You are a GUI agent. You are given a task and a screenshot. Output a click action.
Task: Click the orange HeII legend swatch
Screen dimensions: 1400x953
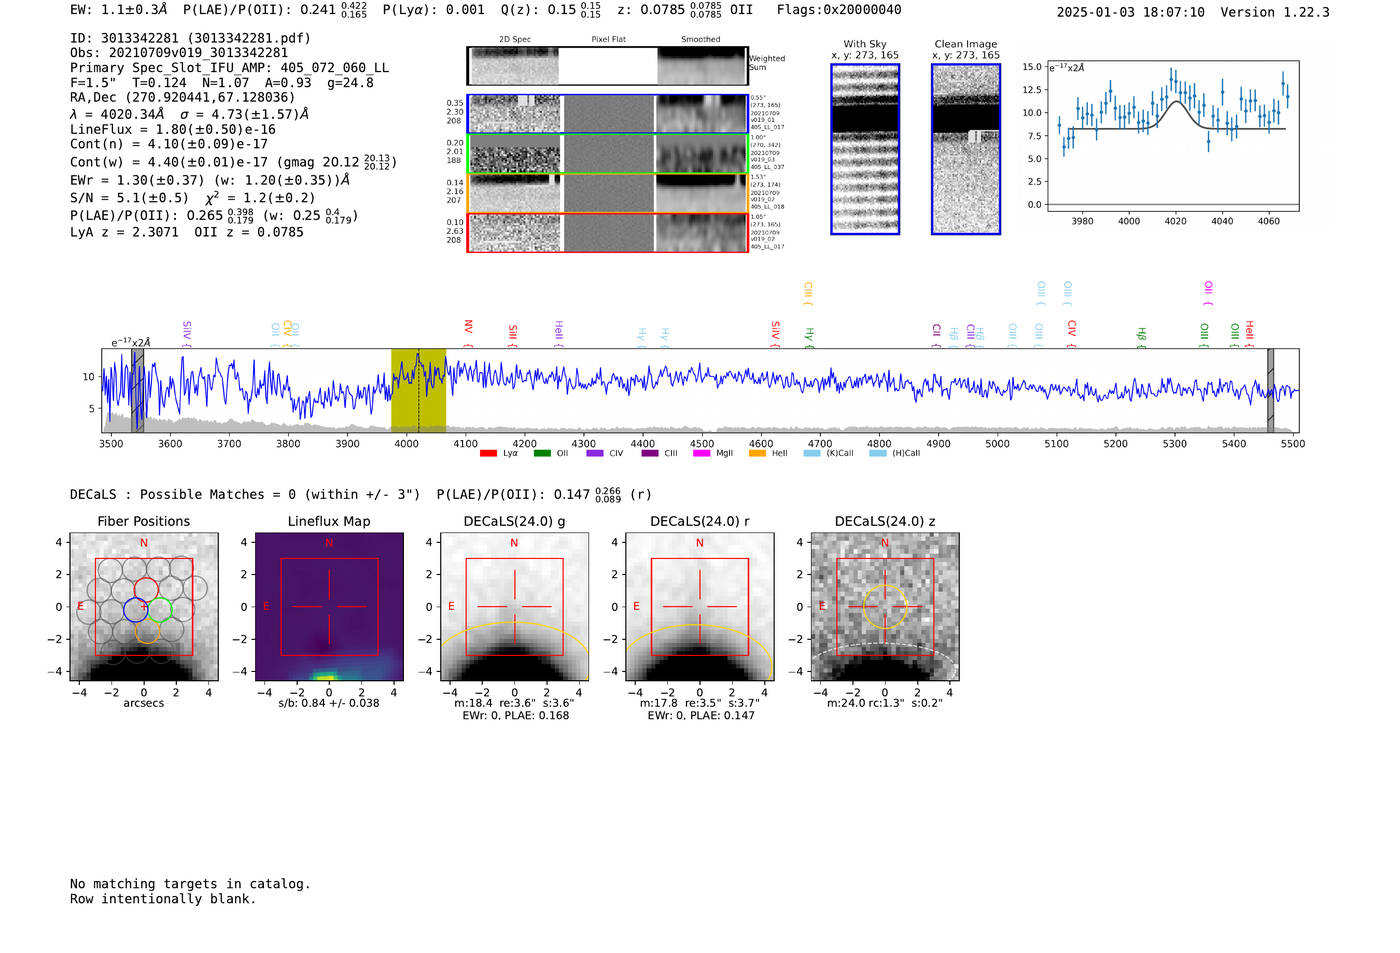tap(757, 454)
